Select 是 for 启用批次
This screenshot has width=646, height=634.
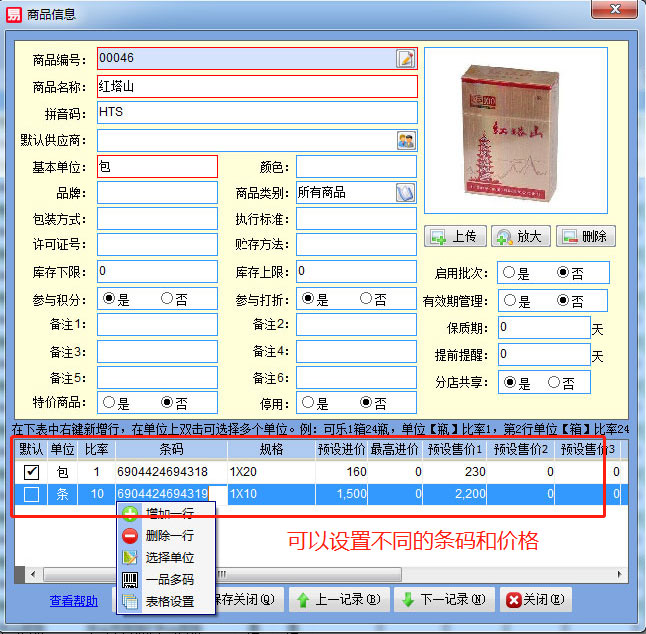510,273
